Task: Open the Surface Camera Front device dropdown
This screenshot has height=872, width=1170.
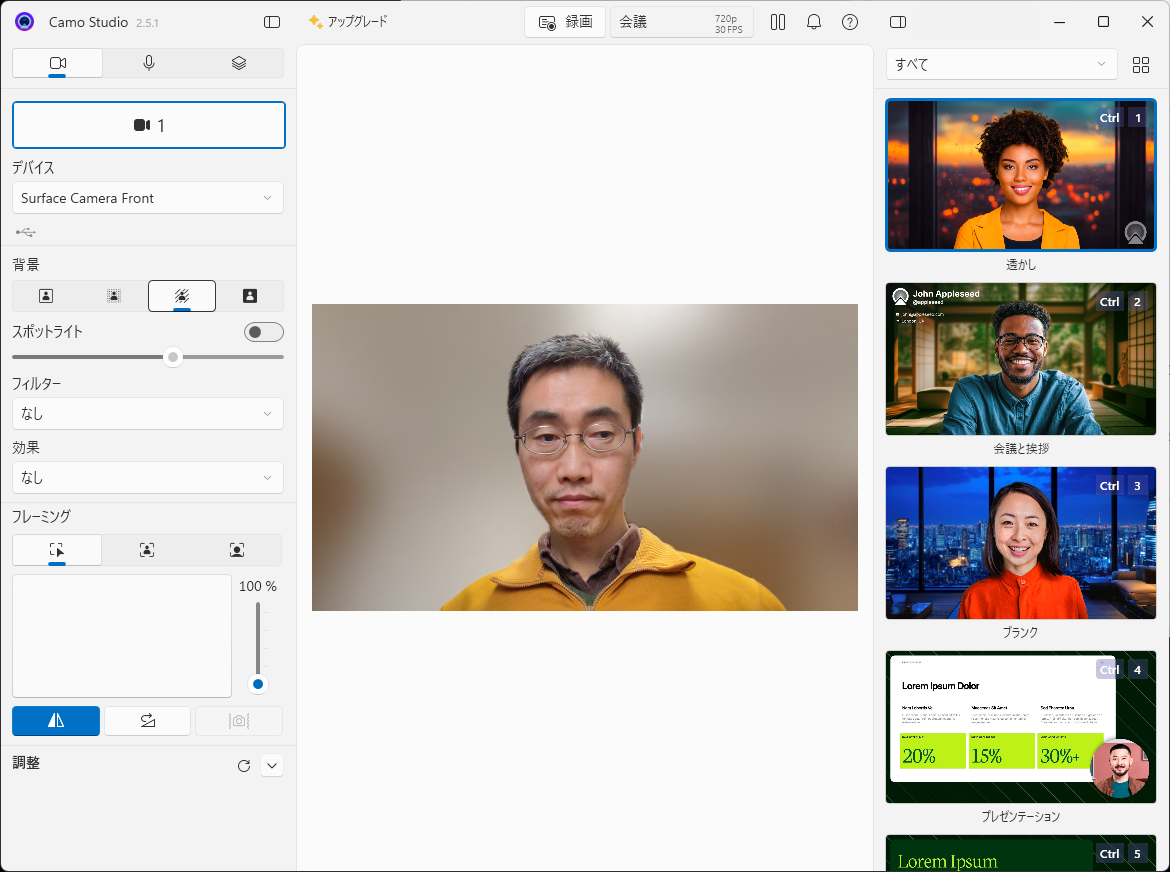Action: (x=148, y=198)
